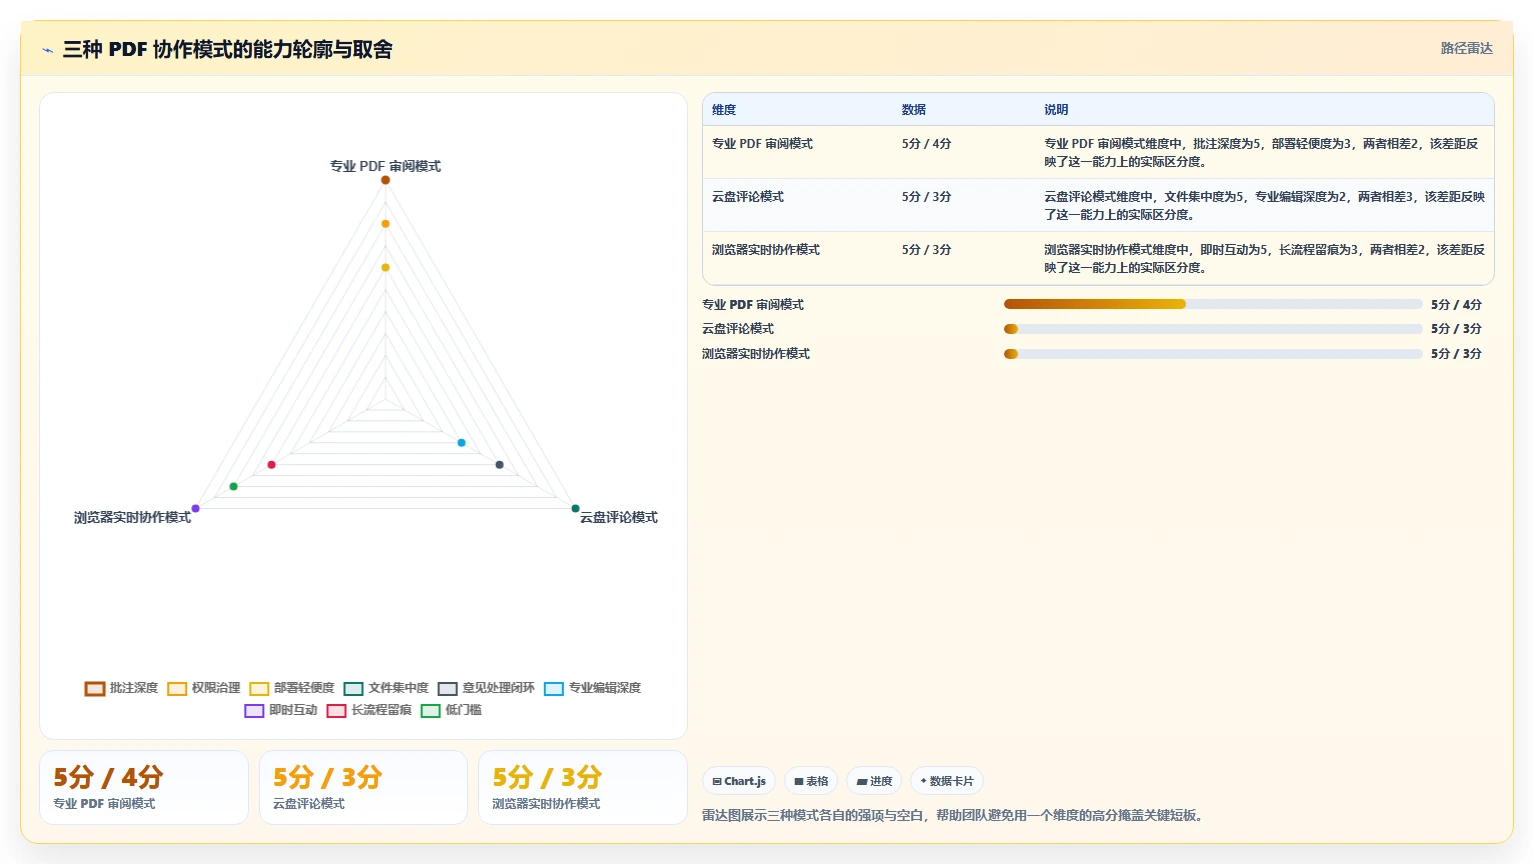Hide the 意见处理闭环 dataset in legend

point(486,688)
